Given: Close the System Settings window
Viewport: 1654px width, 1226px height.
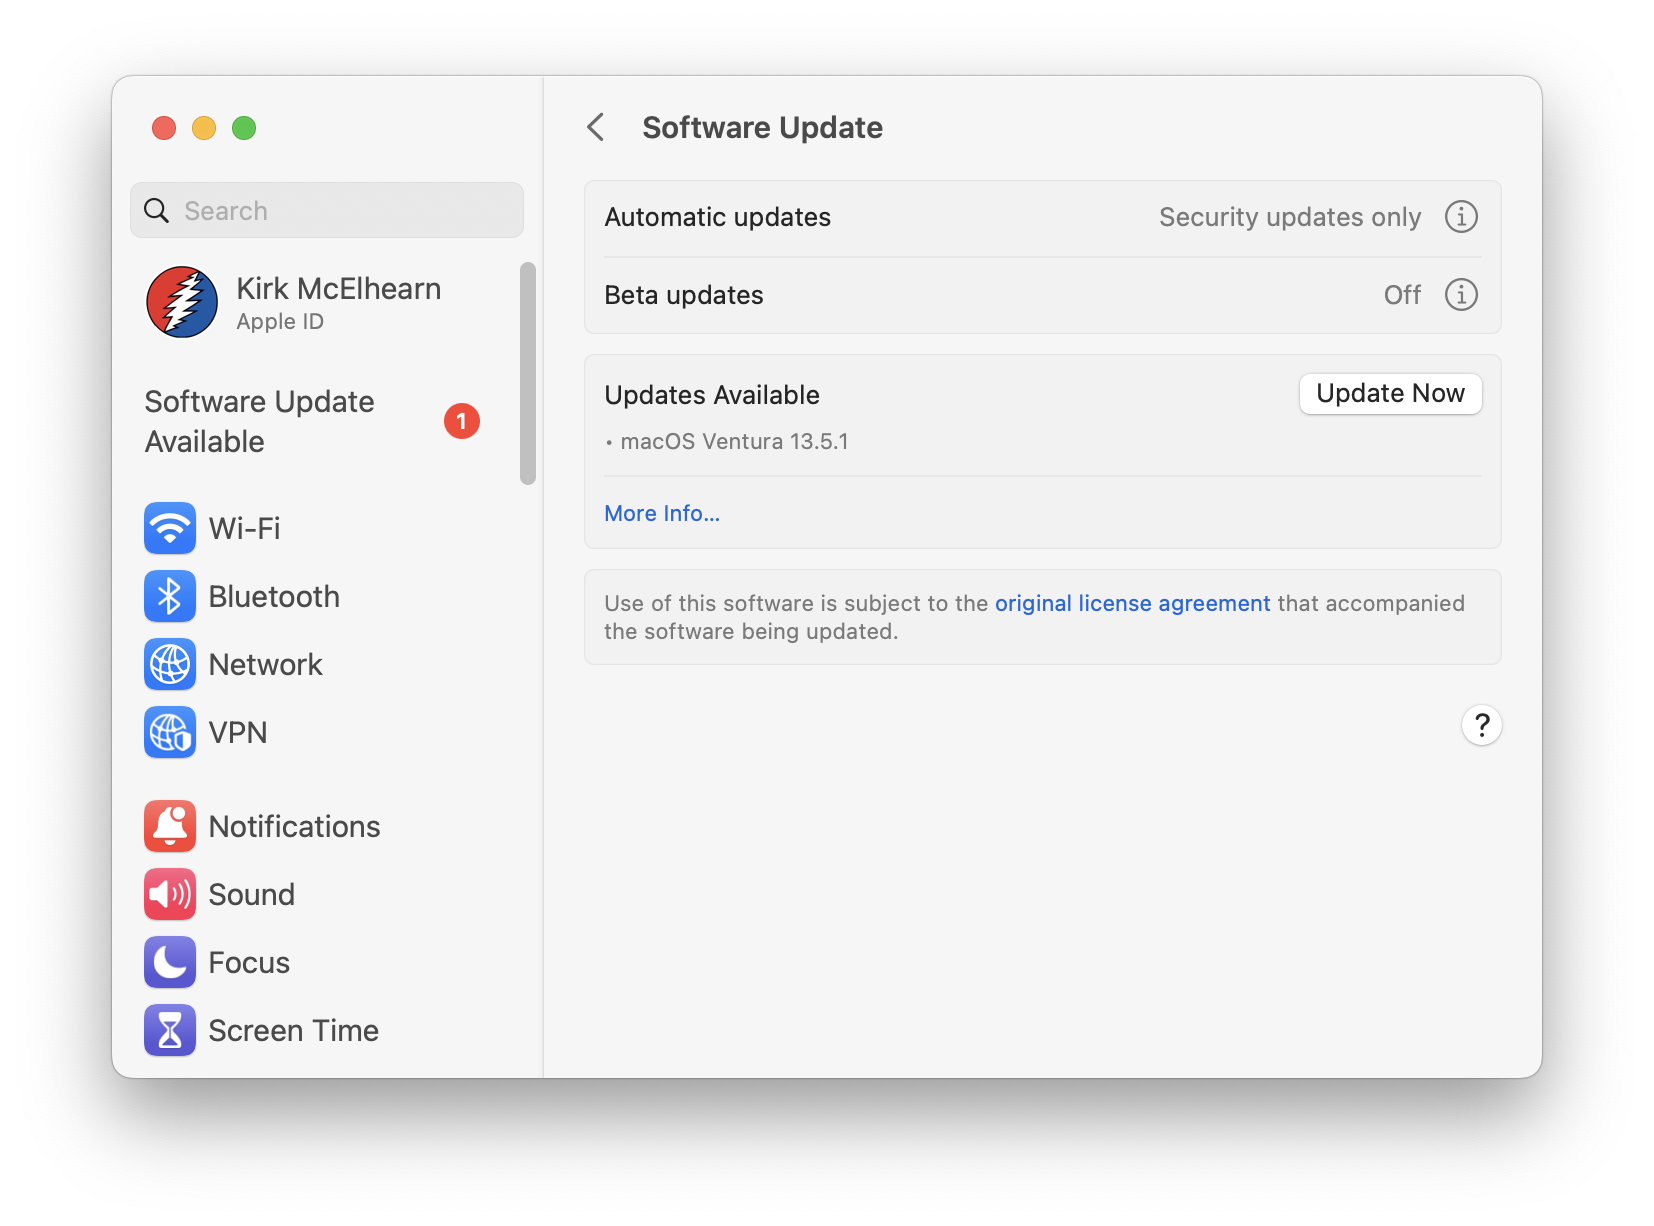Looking at the screenshot, I should tap(164, 128).
